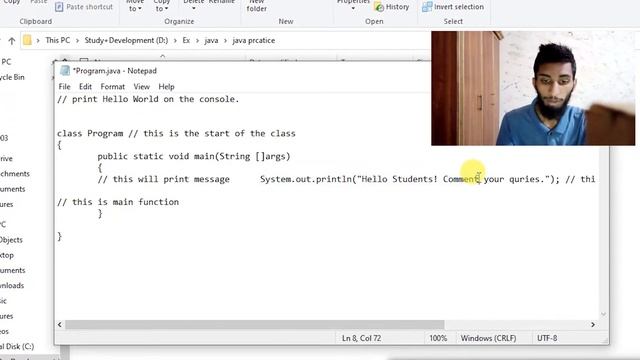Expand chevron after Study+Development (D:) breadcrumb
The image size is (640, 360).
point(175,40)
